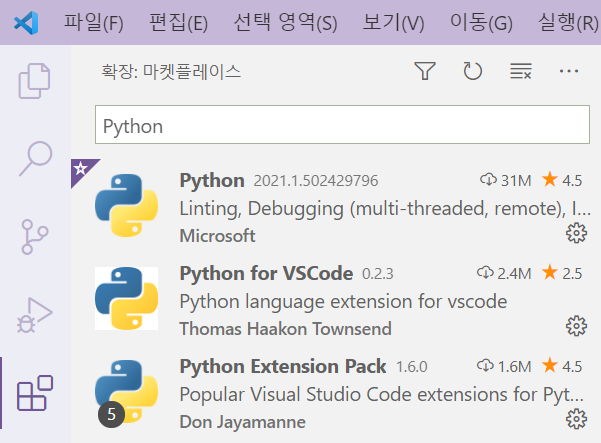Refresh the extensions list

click(473, 71)
